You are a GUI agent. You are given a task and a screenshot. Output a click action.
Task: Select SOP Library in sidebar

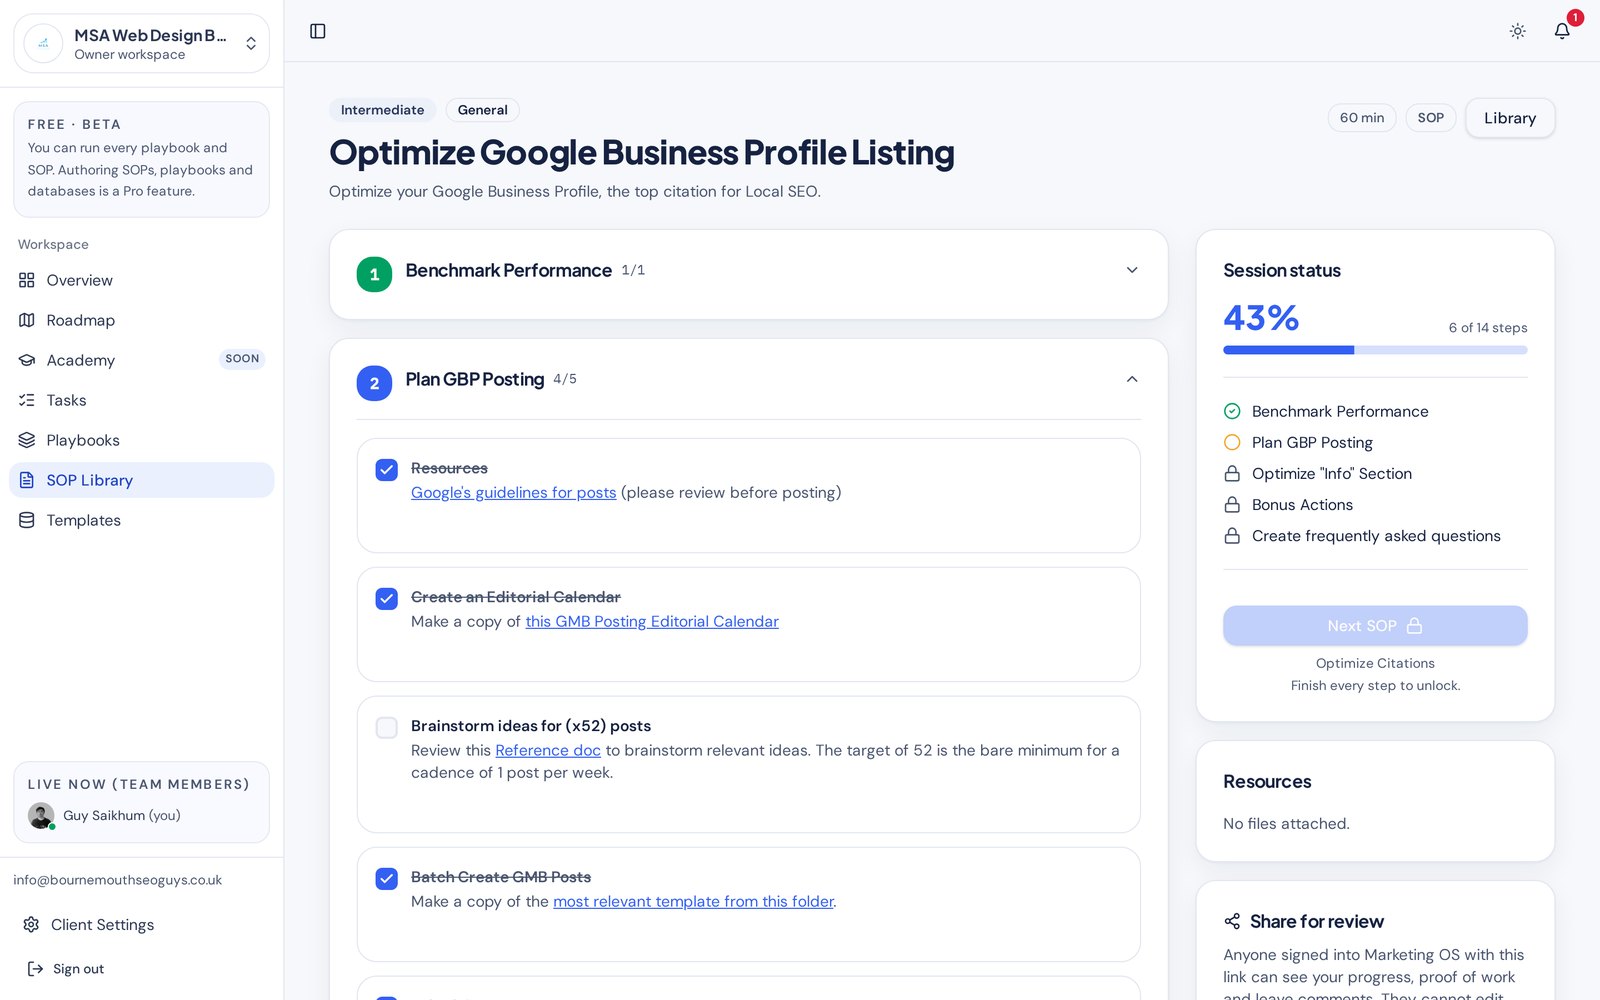[141, 480]
